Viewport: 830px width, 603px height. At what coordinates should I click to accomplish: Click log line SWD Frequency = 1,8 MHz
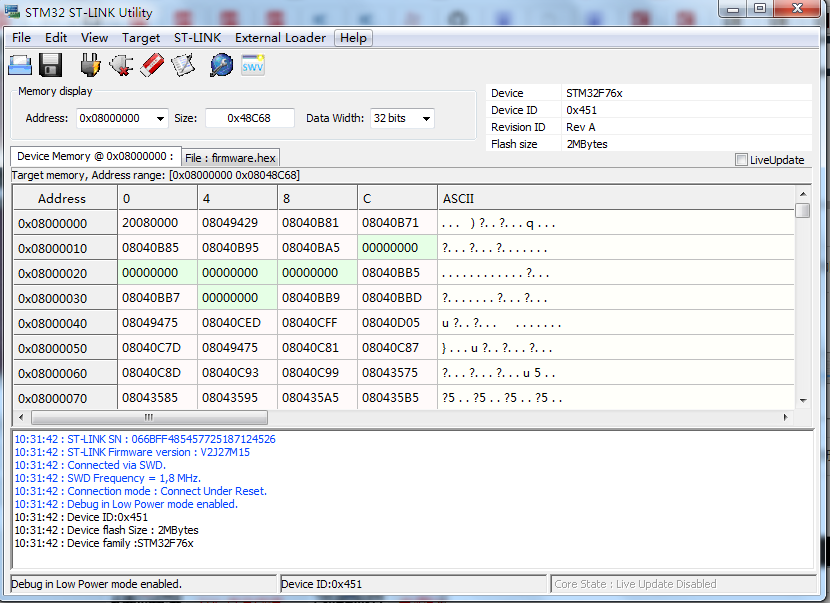pos(107,478)
